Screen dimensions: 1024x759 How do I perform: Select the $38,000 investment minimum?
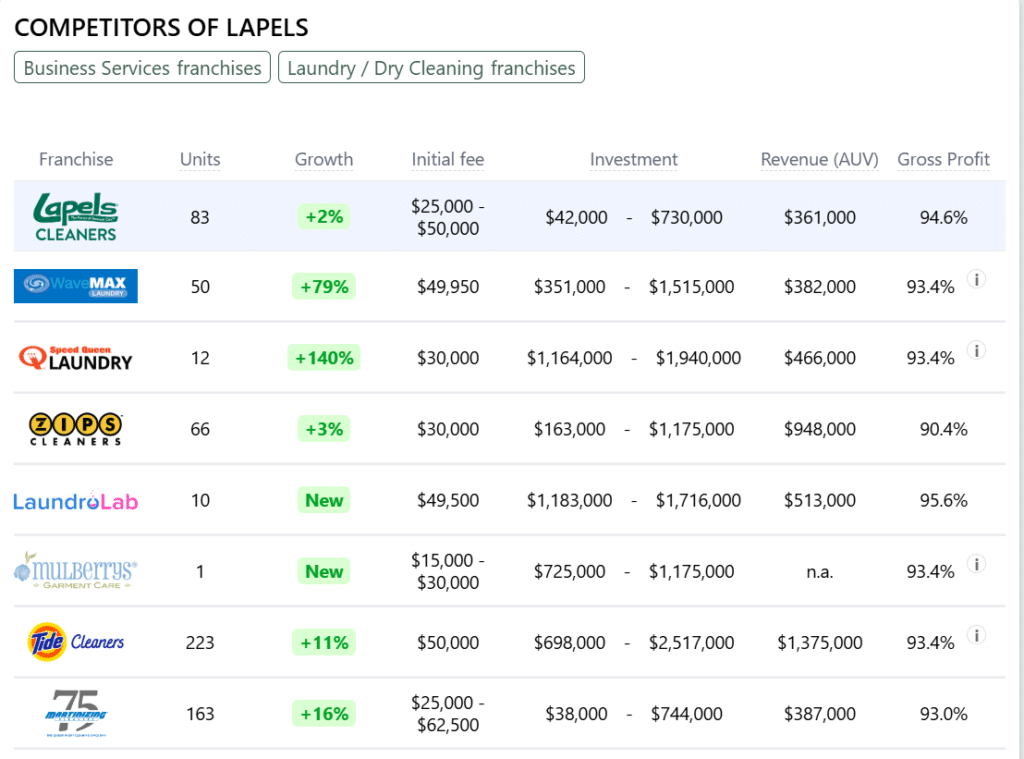coord(577,714)
